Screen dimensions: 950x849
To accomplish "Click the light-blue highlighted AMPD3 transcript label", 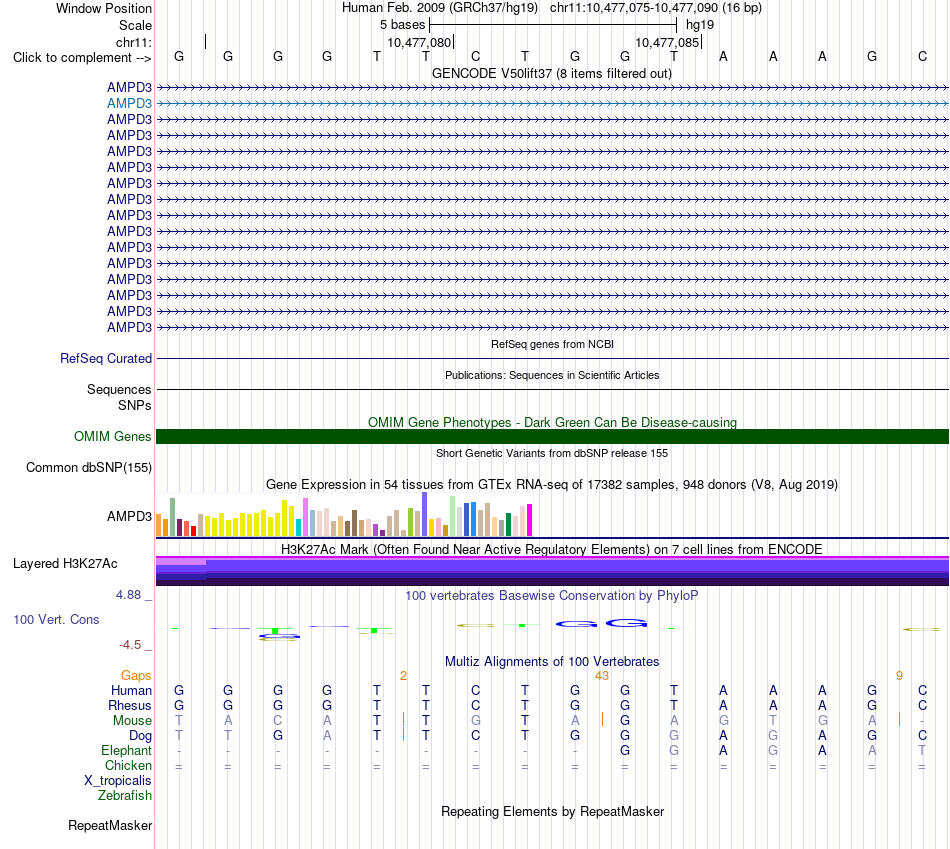I will (x=129, y=104).
